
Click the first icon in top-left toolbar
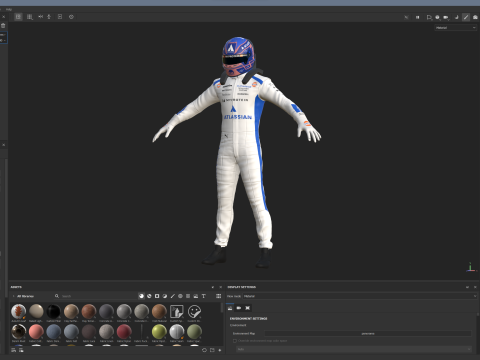pos(18,17)
